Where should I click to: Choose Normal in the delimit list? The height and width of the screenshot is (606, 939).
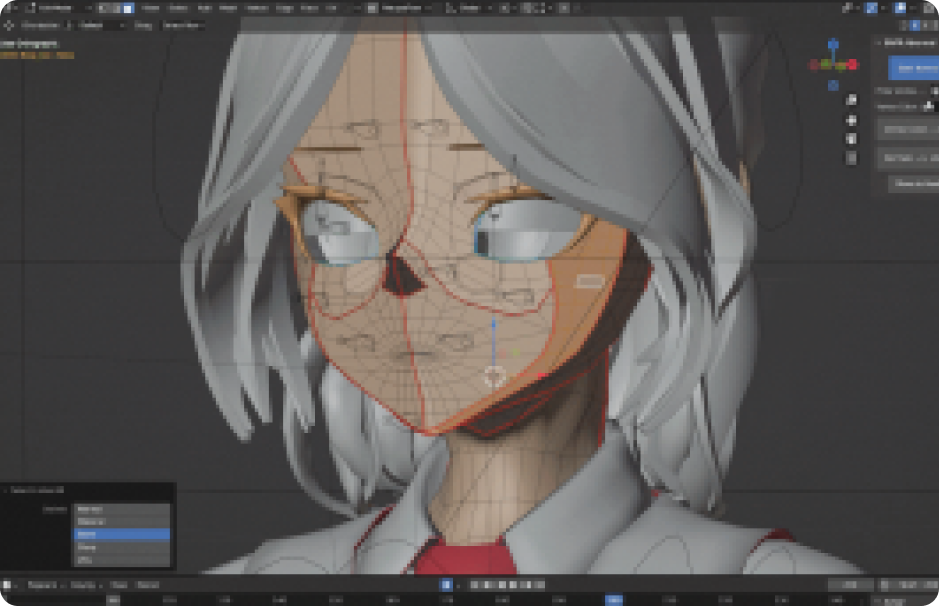pyautogui.click(x=122, y=509)
